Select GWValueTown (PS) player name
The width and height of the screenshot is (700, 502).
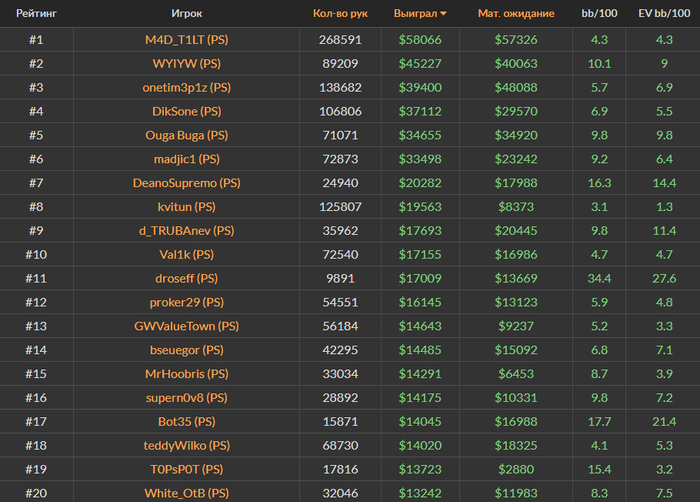[x=187, y=326]
